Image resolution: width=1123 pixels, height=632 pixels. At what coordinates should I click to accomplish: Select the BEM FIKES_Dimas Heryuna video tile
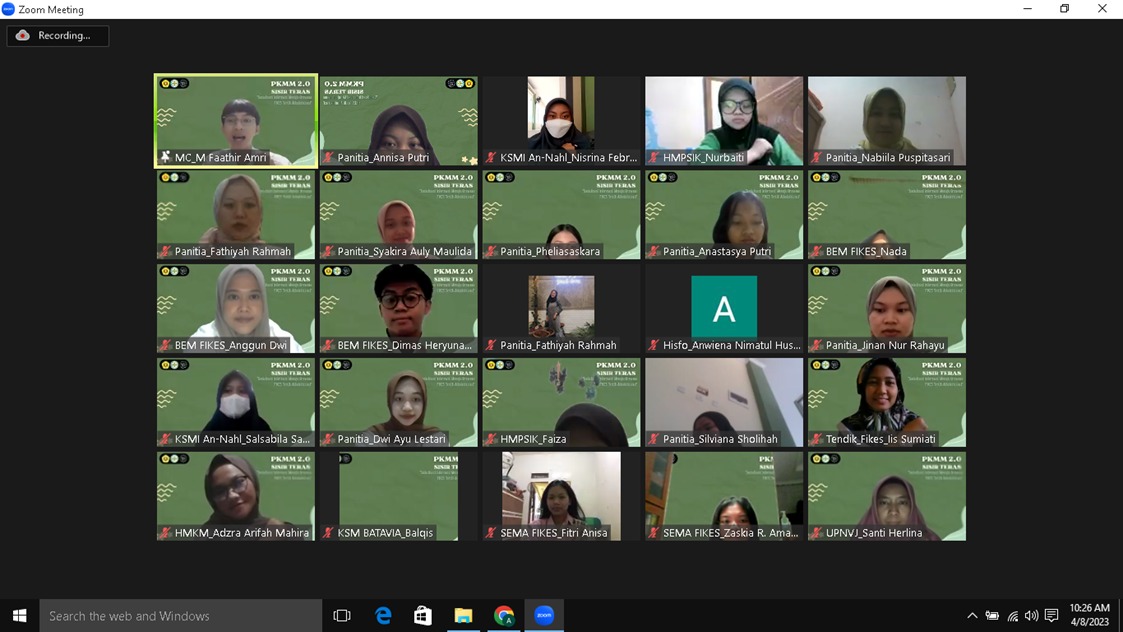[x=399, y=308]
